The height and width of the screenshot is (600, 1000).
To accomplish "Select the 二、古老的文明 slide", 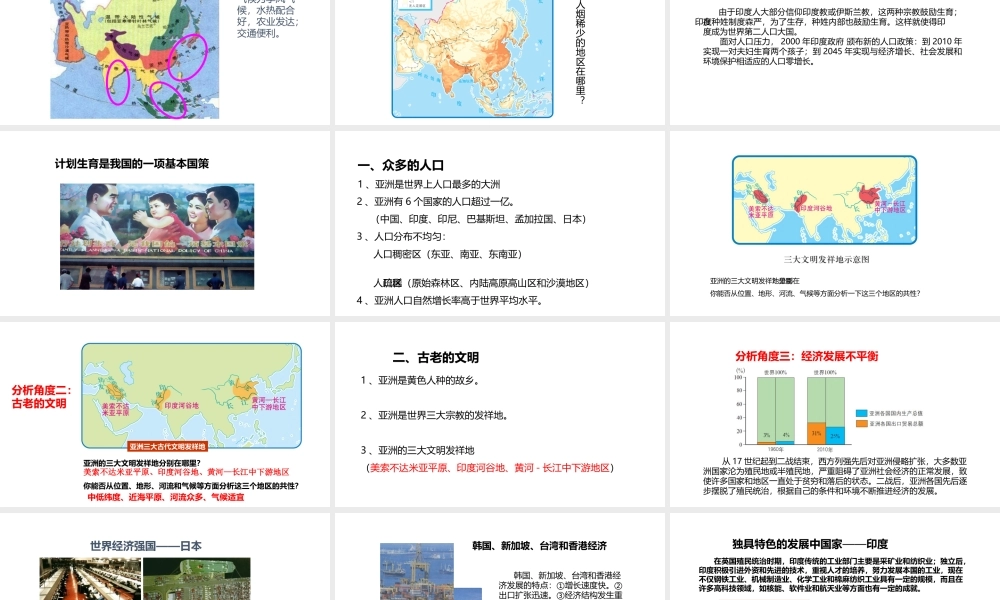I will point(500,414).
